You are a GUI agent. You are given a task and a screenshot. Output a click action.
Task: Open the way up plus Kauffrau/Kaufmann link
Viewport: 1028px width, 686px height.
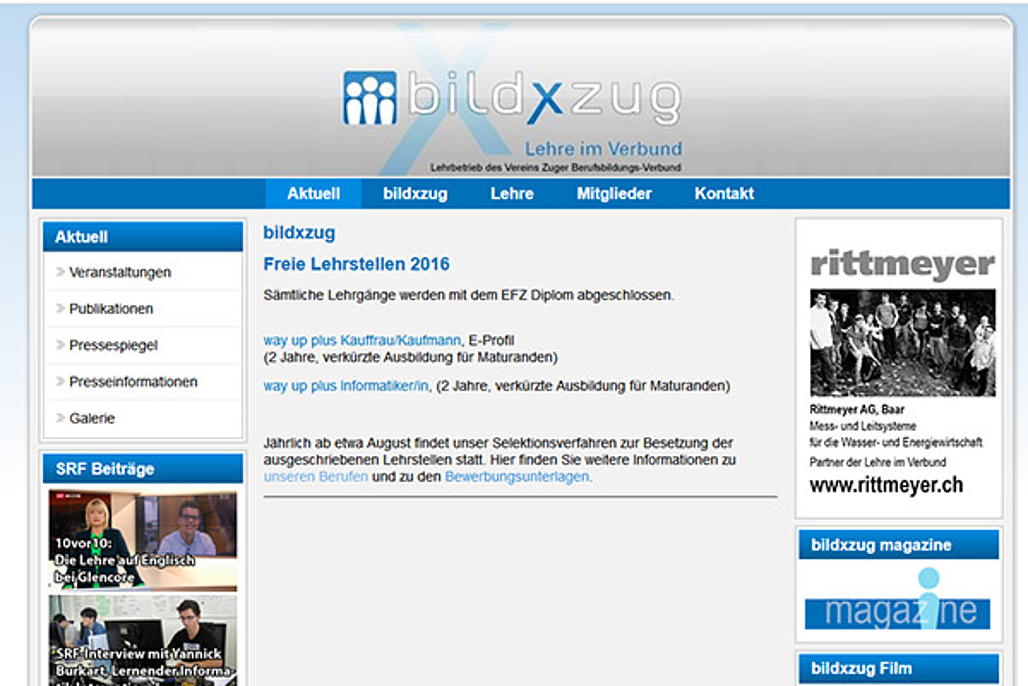click(x=362, y=340)
